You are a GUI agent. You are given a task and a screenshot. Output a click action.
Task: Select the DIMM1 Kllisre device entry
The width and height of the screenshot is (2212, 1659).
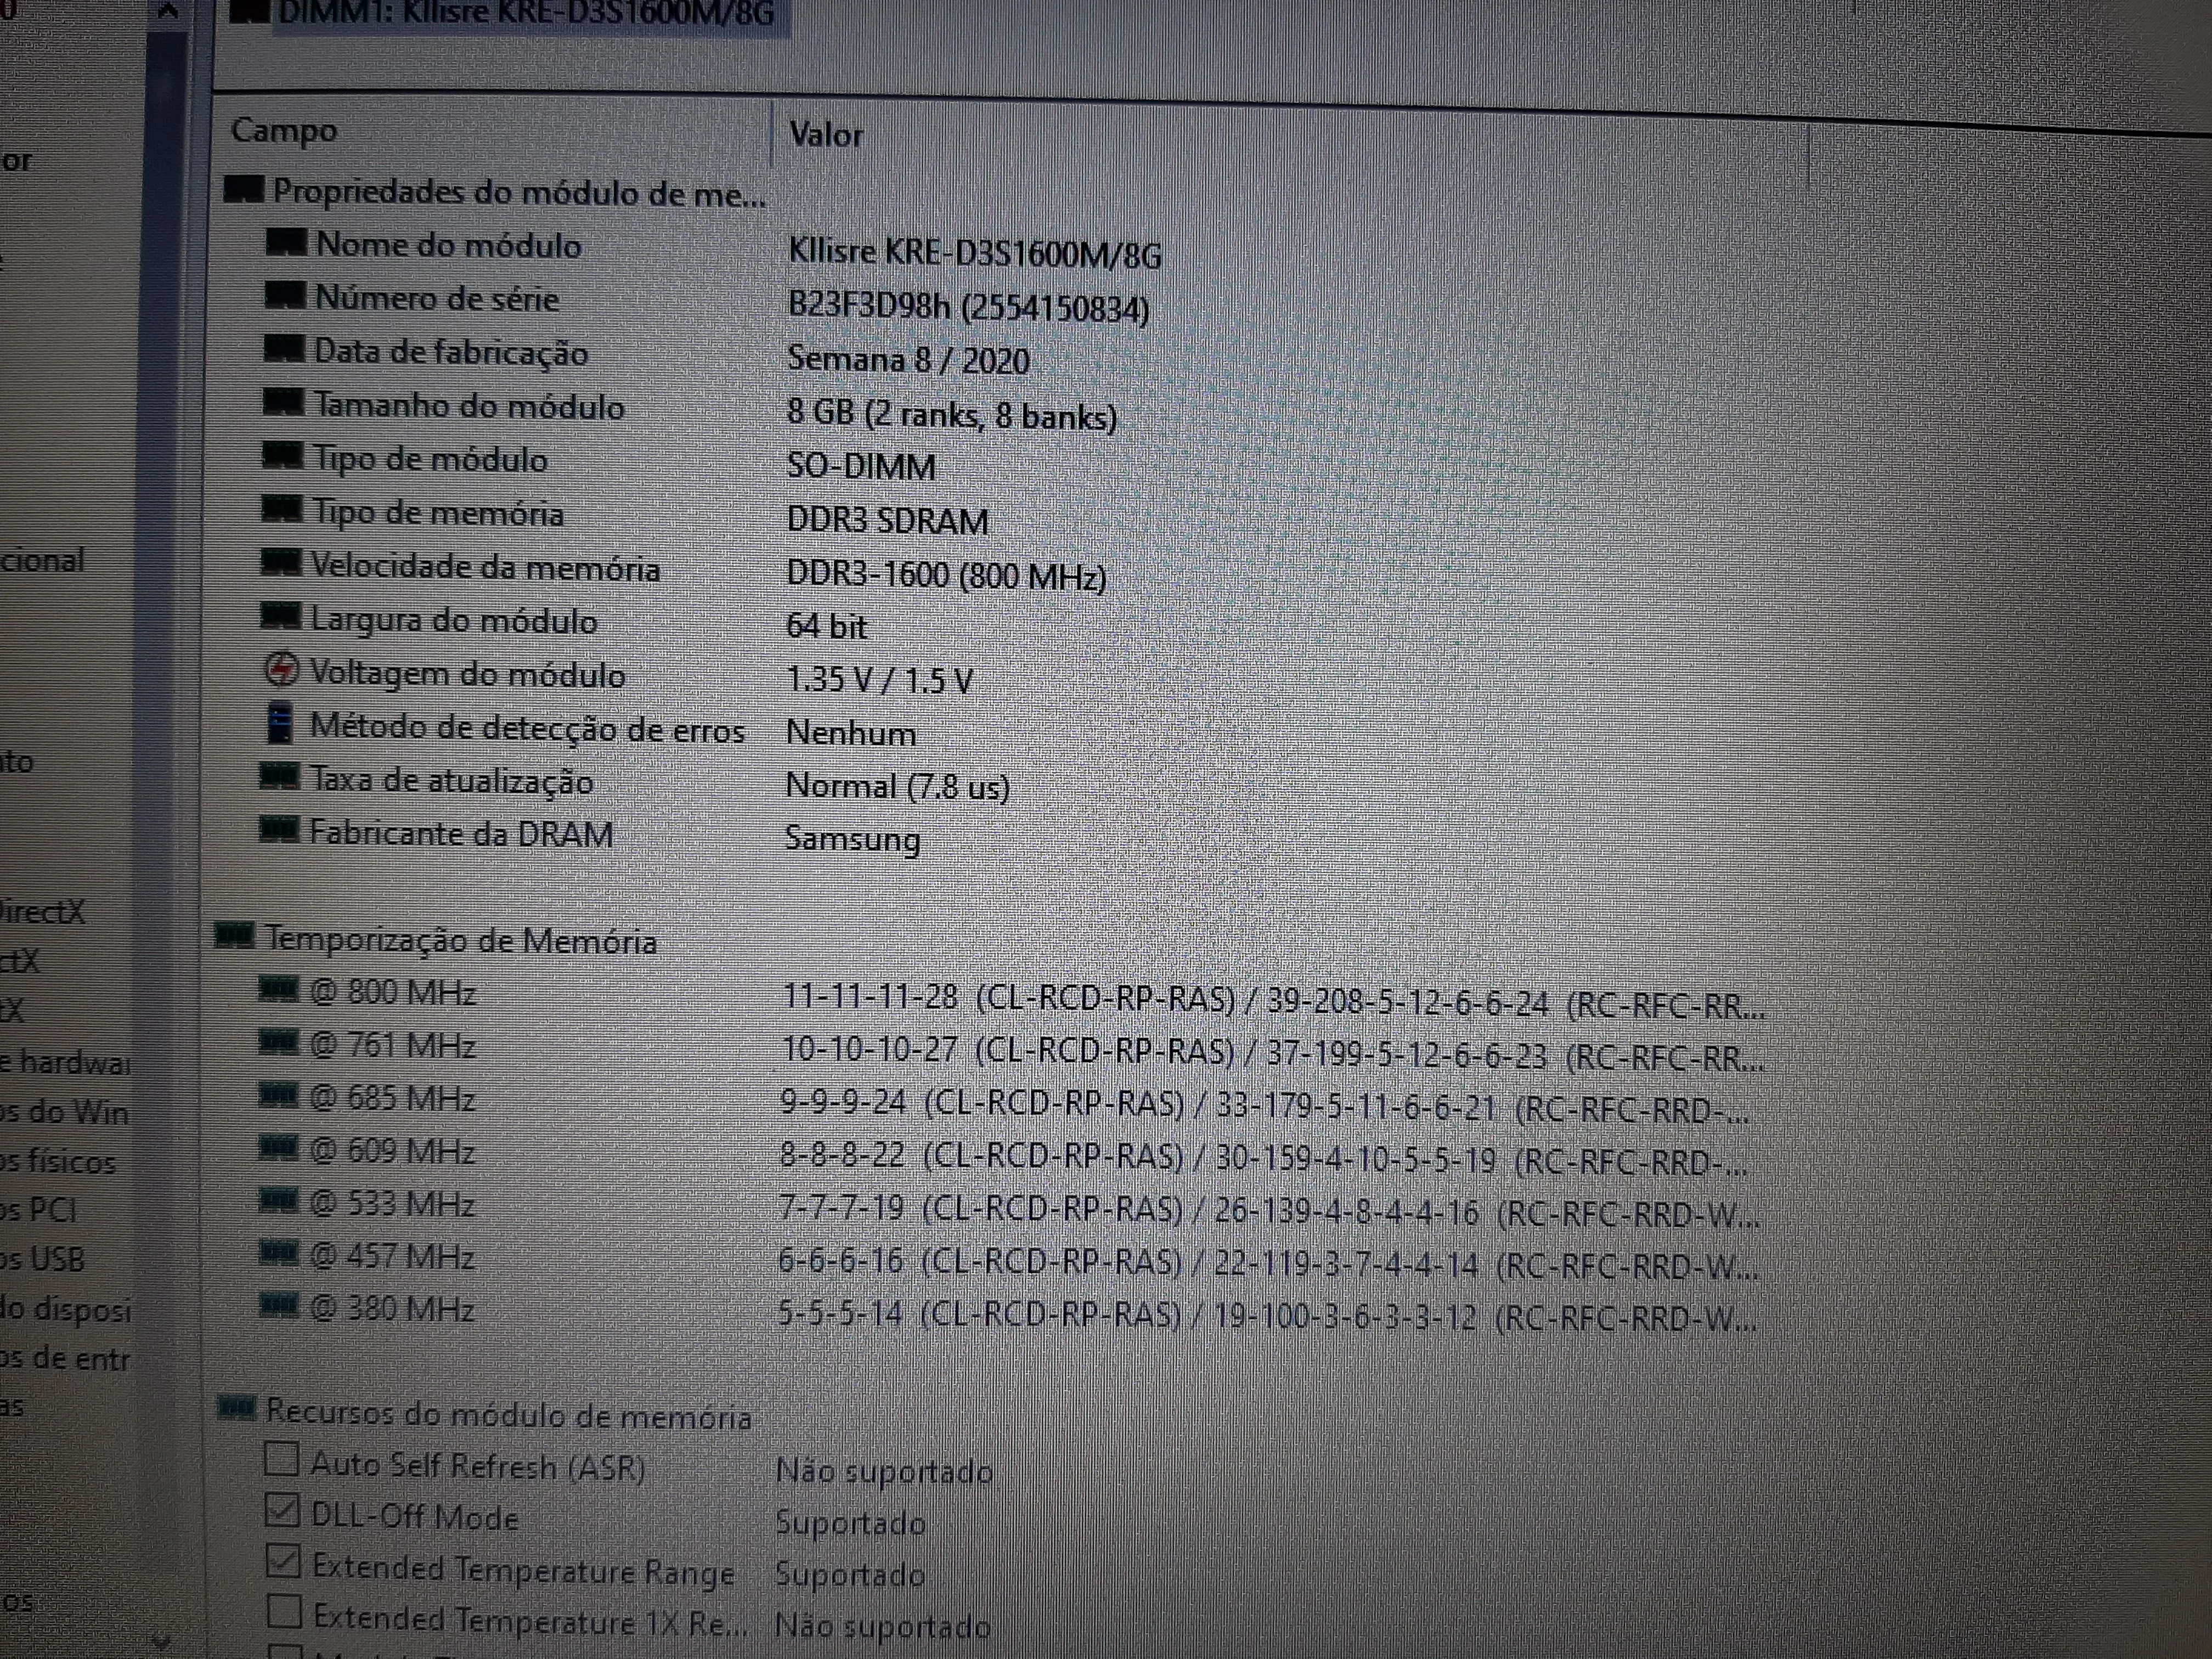tap(525, 14)
